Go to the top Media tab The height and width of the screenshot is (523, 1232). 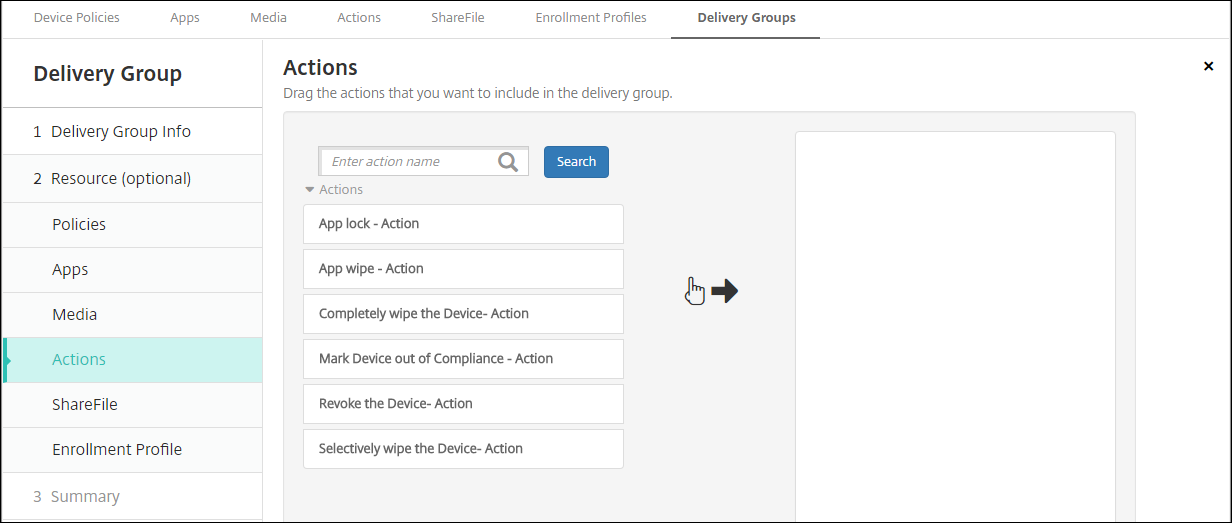pos(268,18)
